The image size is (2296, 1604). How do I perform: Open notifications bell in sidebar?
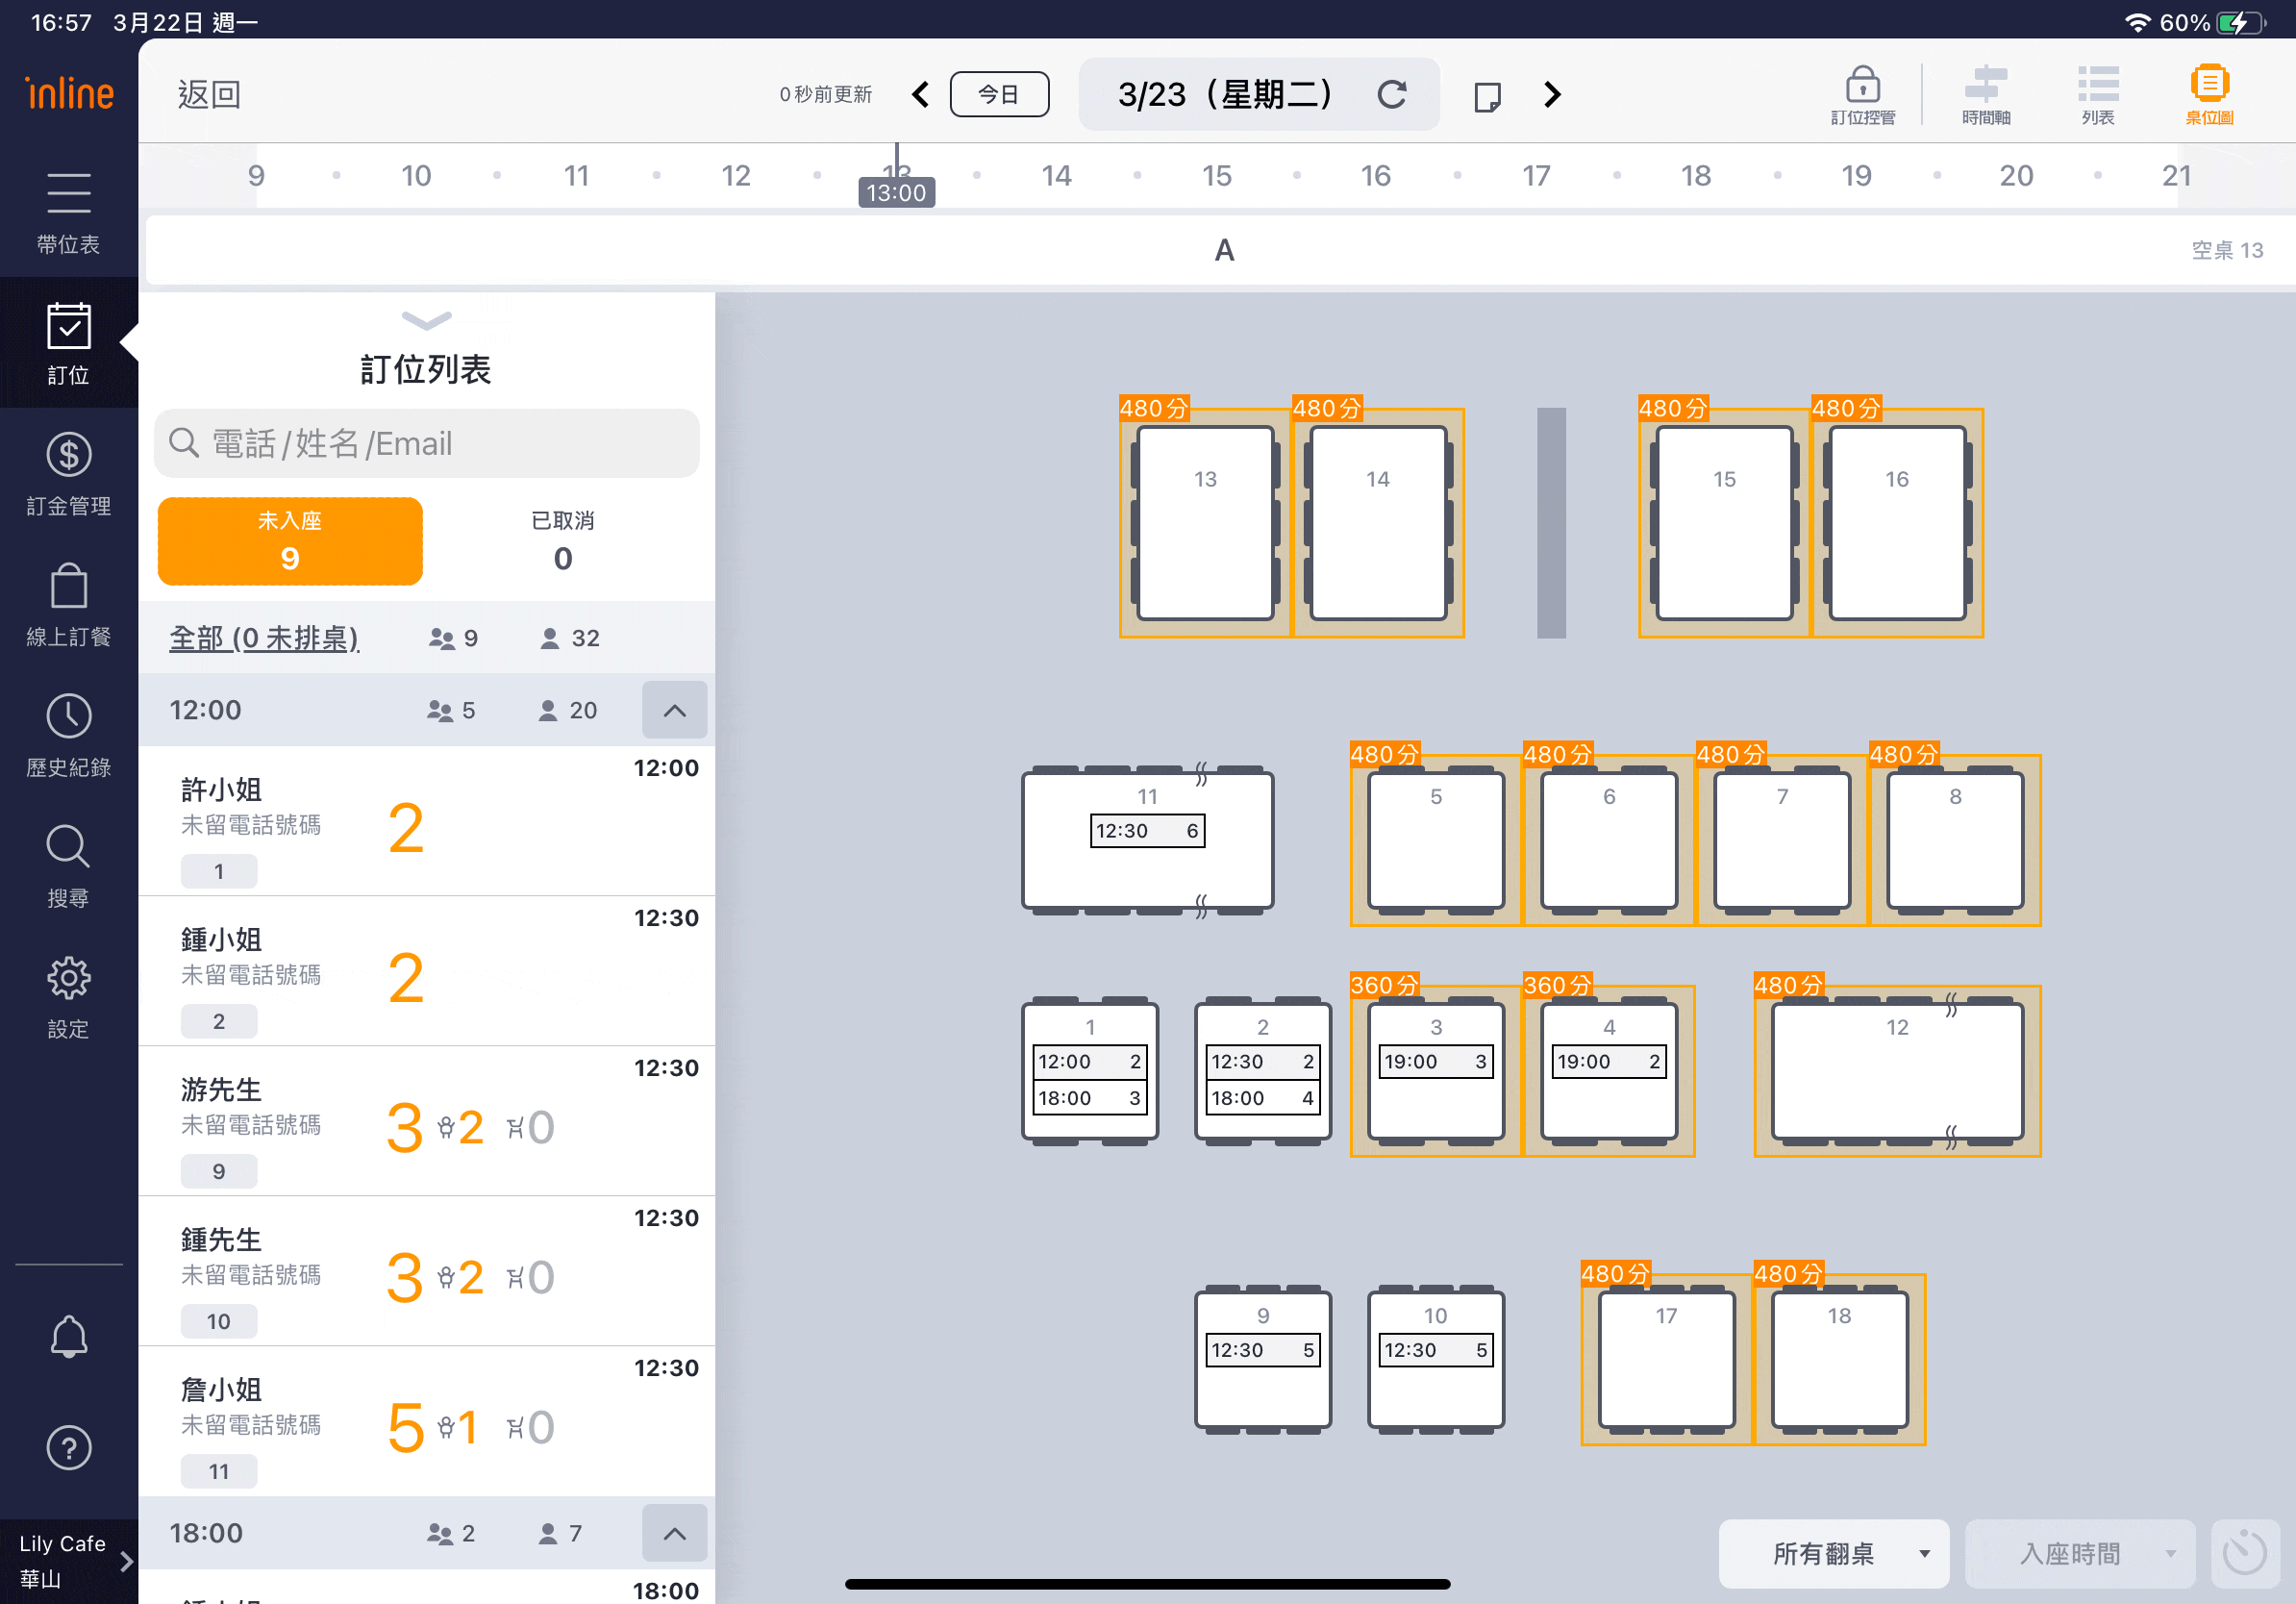(68, 1337)
